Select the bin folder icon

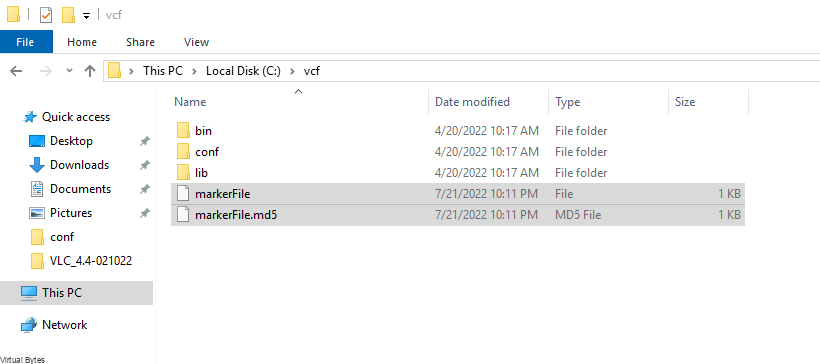point(183,131)
